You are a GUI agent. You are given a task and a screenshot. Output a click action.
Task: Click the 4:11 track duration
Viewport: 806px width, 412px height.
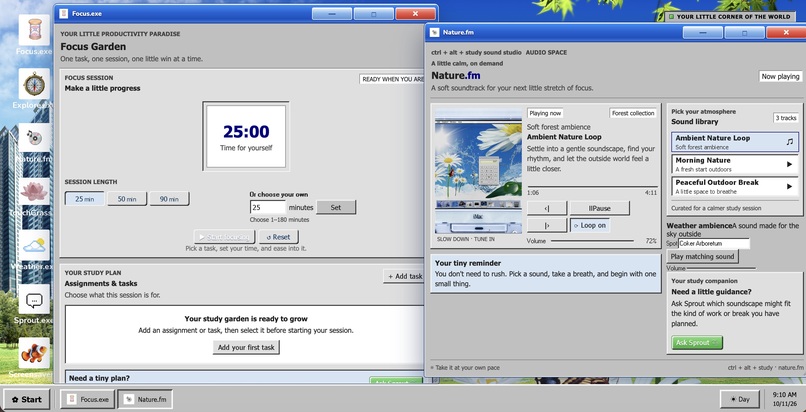[651, 193]
